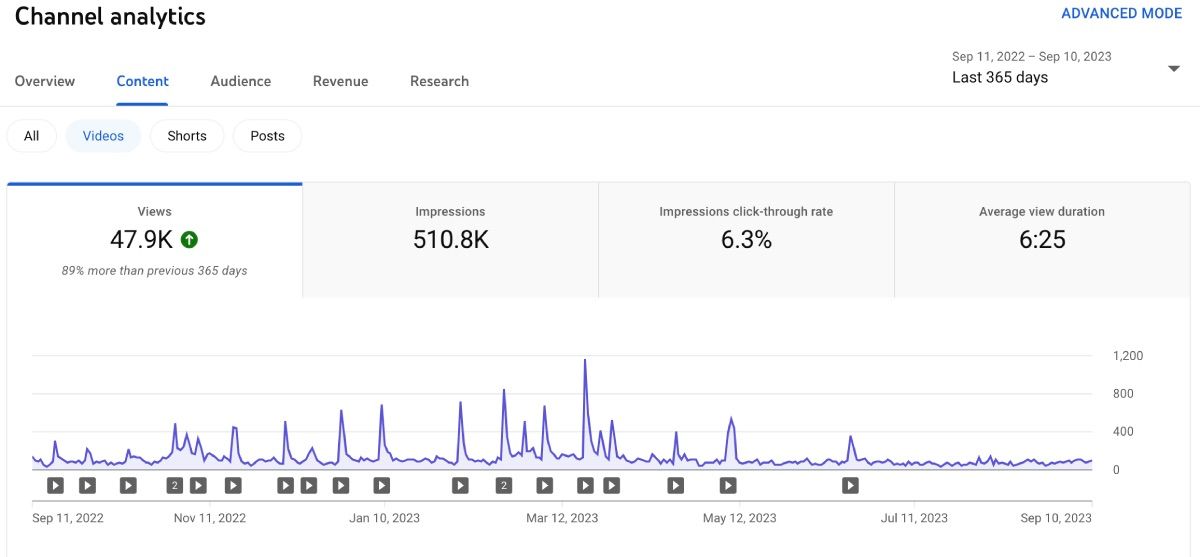
Task: Select the Average view duration metric card
Action: pyautogui.click(x=1042, y=240)
